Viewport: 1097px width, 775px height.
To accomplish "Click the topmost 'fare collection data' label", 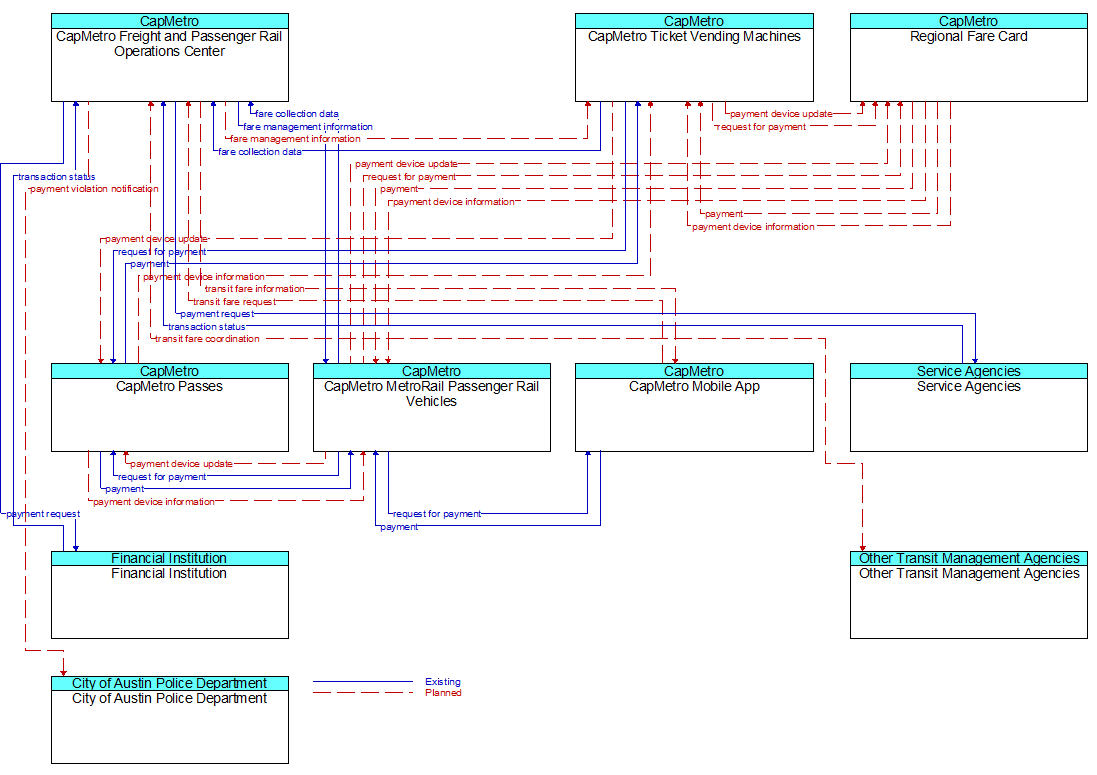I will pyautogui.click(x=297, y=114).
